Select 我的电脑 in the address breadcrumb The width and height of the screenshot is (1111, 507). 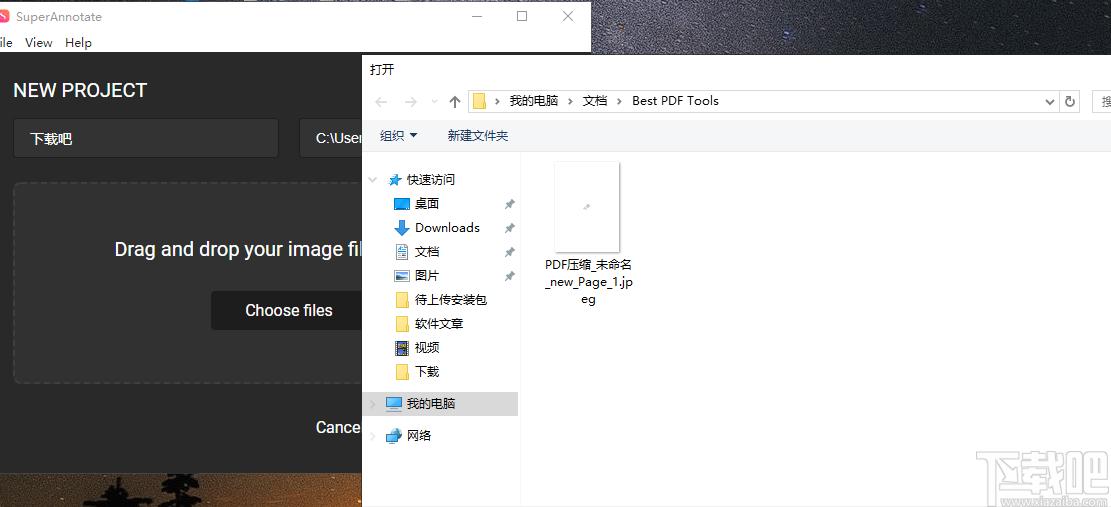(534, 101)
